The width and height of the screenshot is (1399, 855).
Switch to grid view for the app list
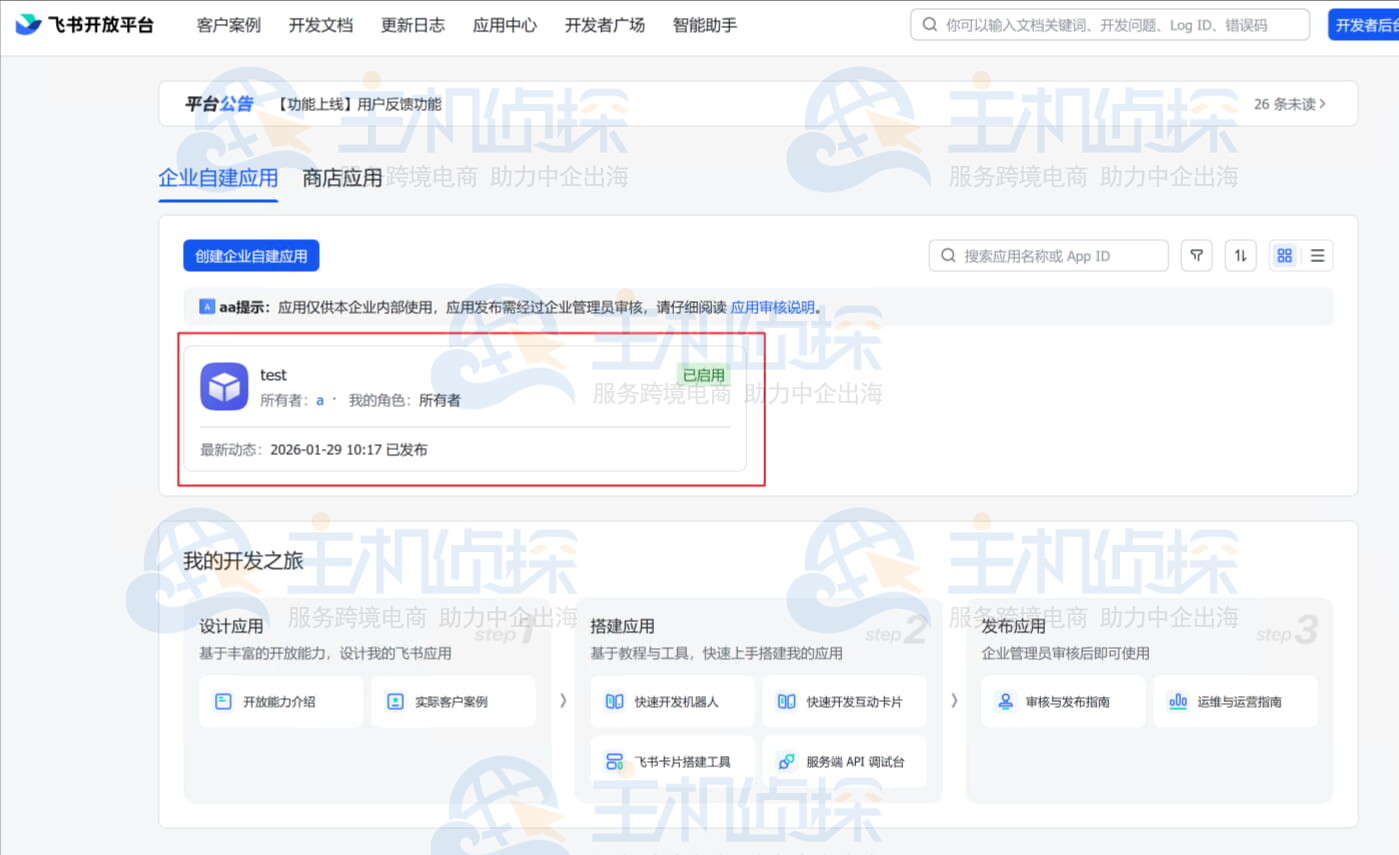(1284, 255)
